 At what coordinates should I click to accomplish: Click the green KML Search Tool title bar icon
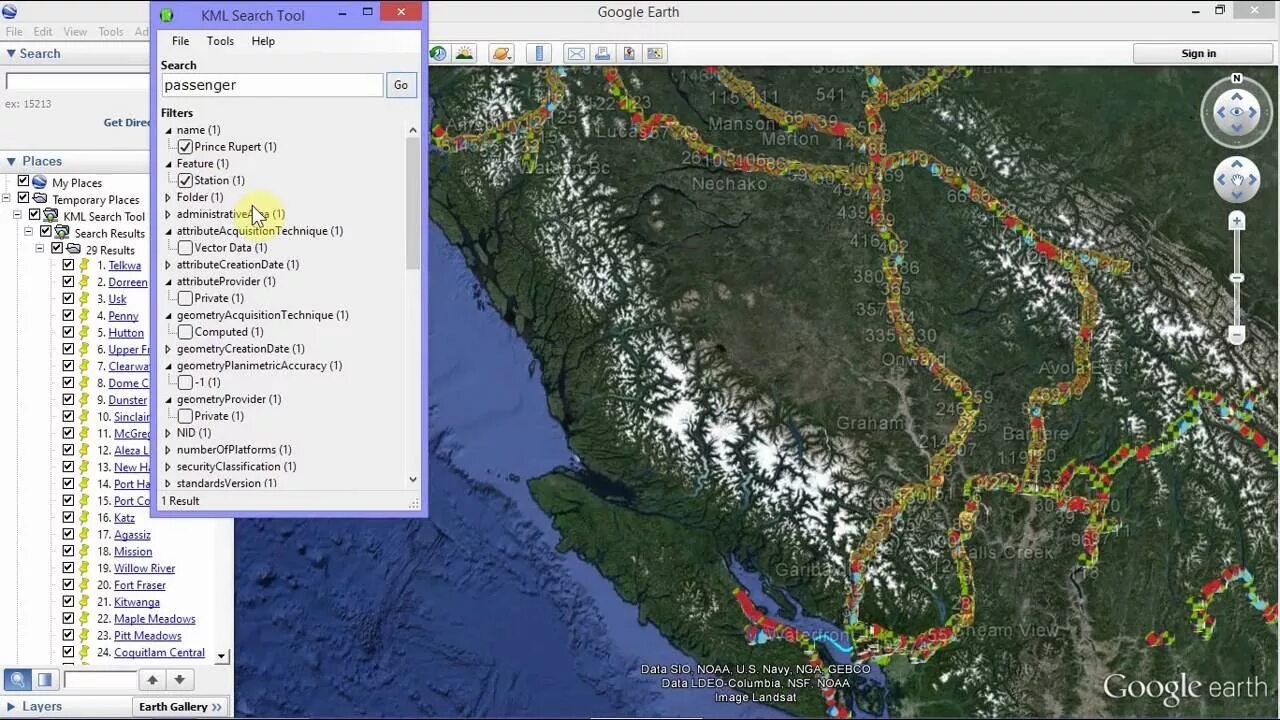click(166, 15)
